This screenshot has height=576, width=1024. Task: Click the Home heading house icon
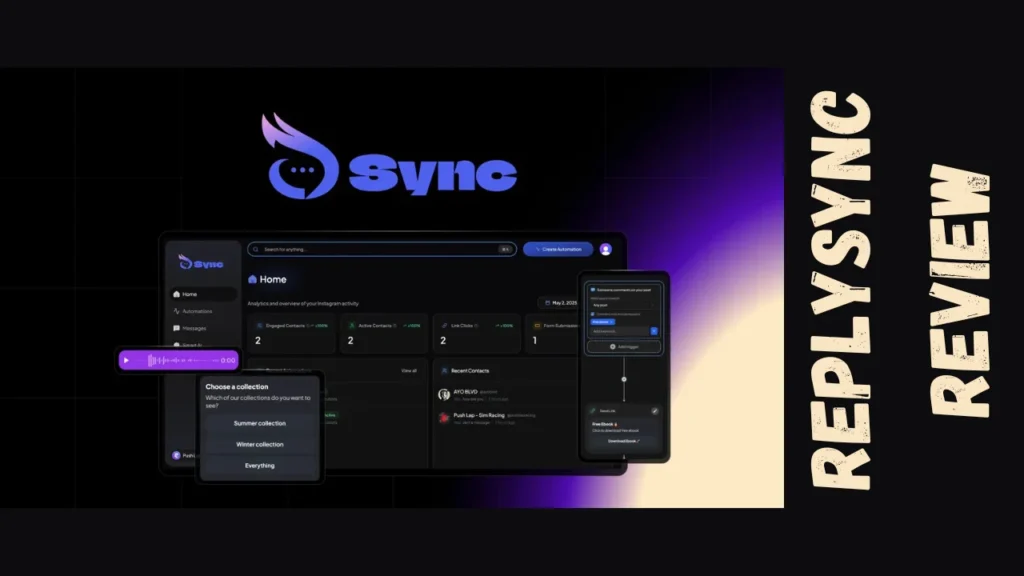tap(252, 279)
